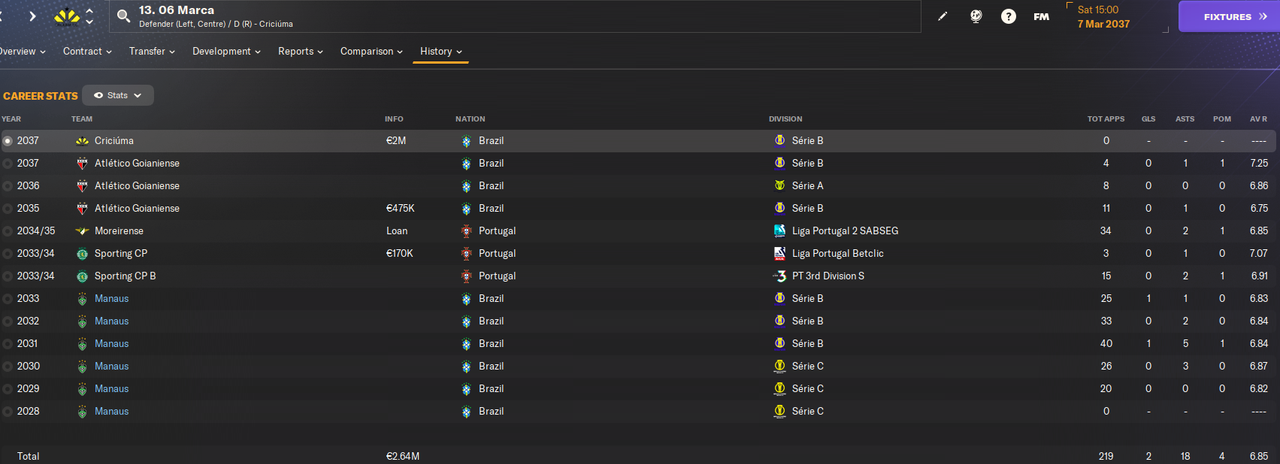The width and height of the screenshot is (1280, 464).
Task: Select radio button for 2034/35 Moreirense row
Action: pyautogui.click(x=8, y=231)
